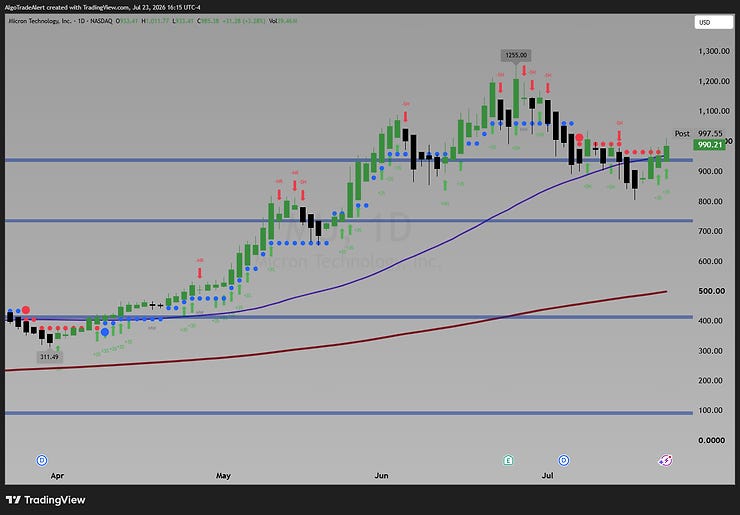Image resolution: width=740 pixels, height=515 pixels.
Task: Click the dividend D icon above Apr
Action: 42,460
